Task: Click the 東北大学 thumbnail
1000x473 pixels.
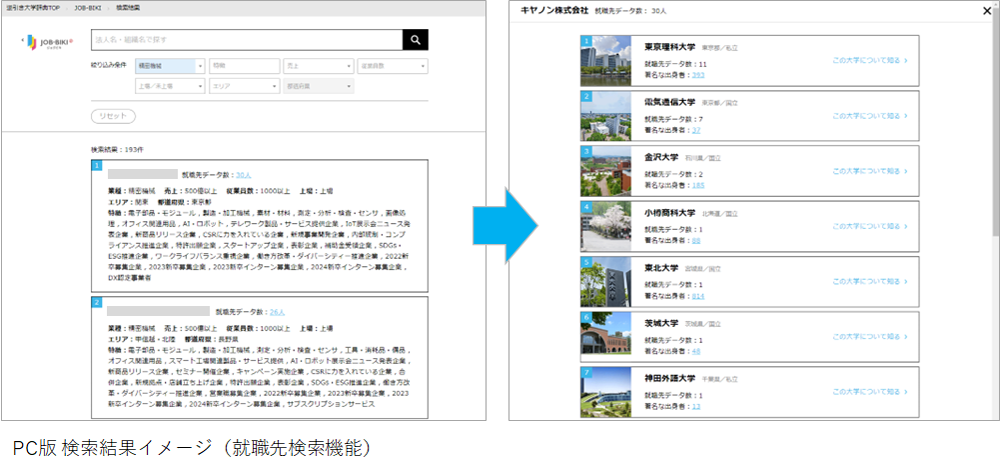Action: [606, 281]
